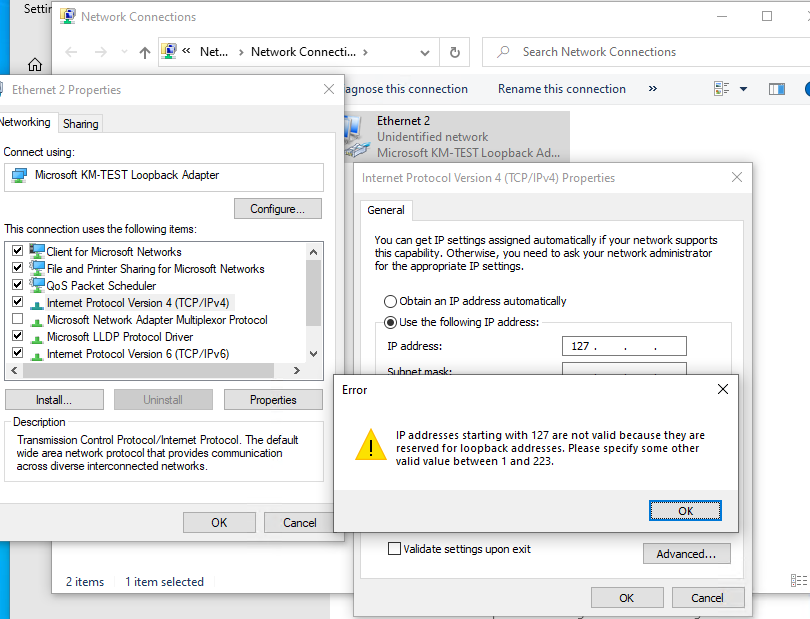This screenshot has width=810, height=619.
Task: Click the address bar control panel icon
Action: 169,51
